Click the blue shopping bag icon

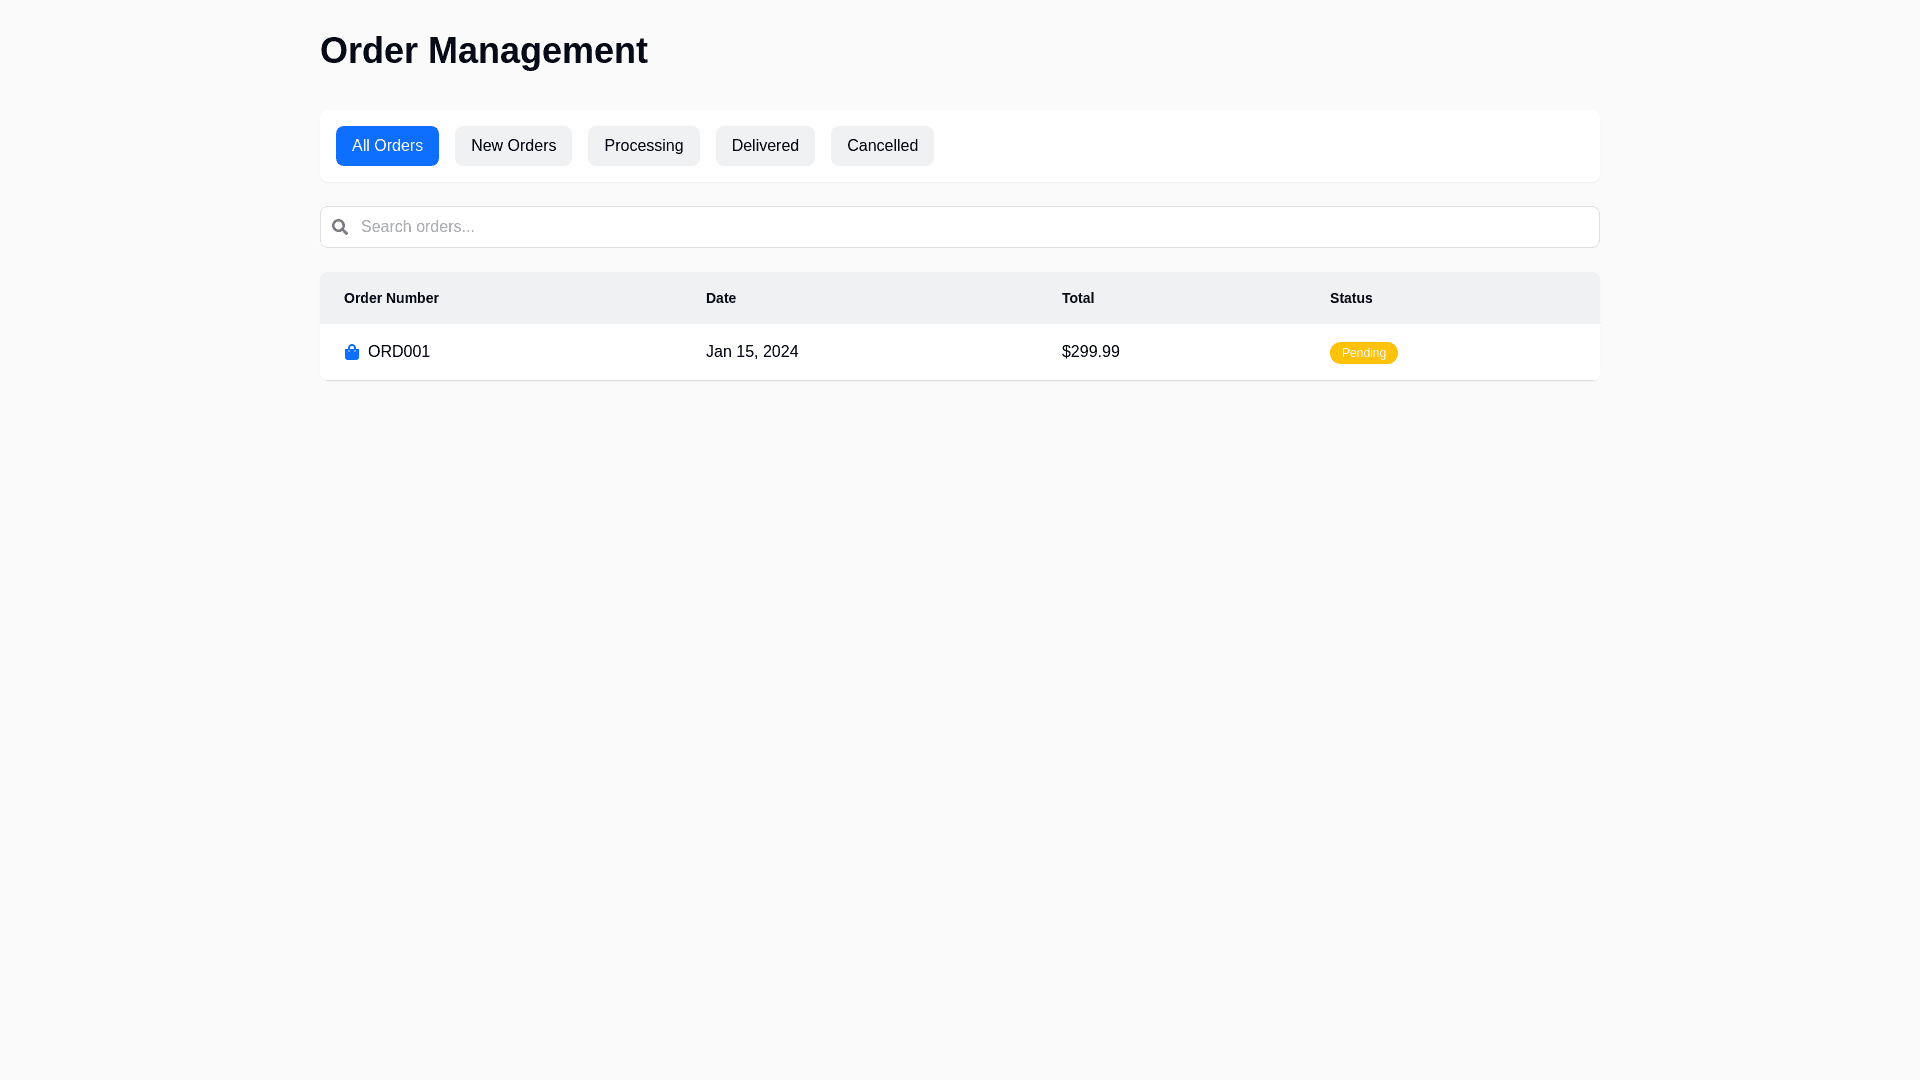coord(352,352)
